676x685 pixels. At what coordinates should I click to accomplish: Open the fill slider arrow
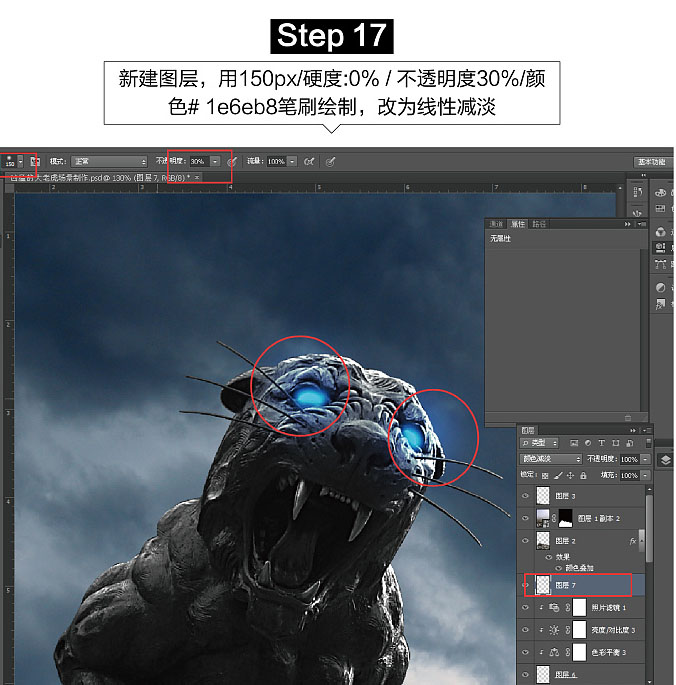pyautogui.click(x=645, y=475)
